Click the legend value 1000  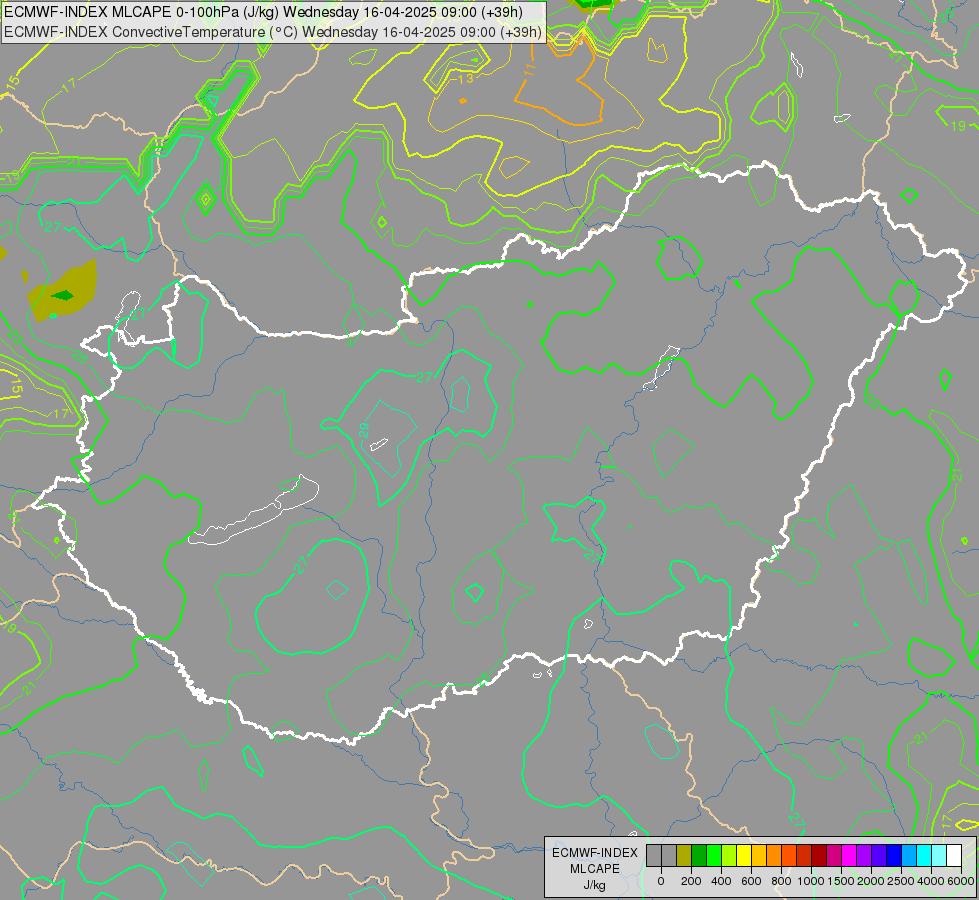pos(811,881)
